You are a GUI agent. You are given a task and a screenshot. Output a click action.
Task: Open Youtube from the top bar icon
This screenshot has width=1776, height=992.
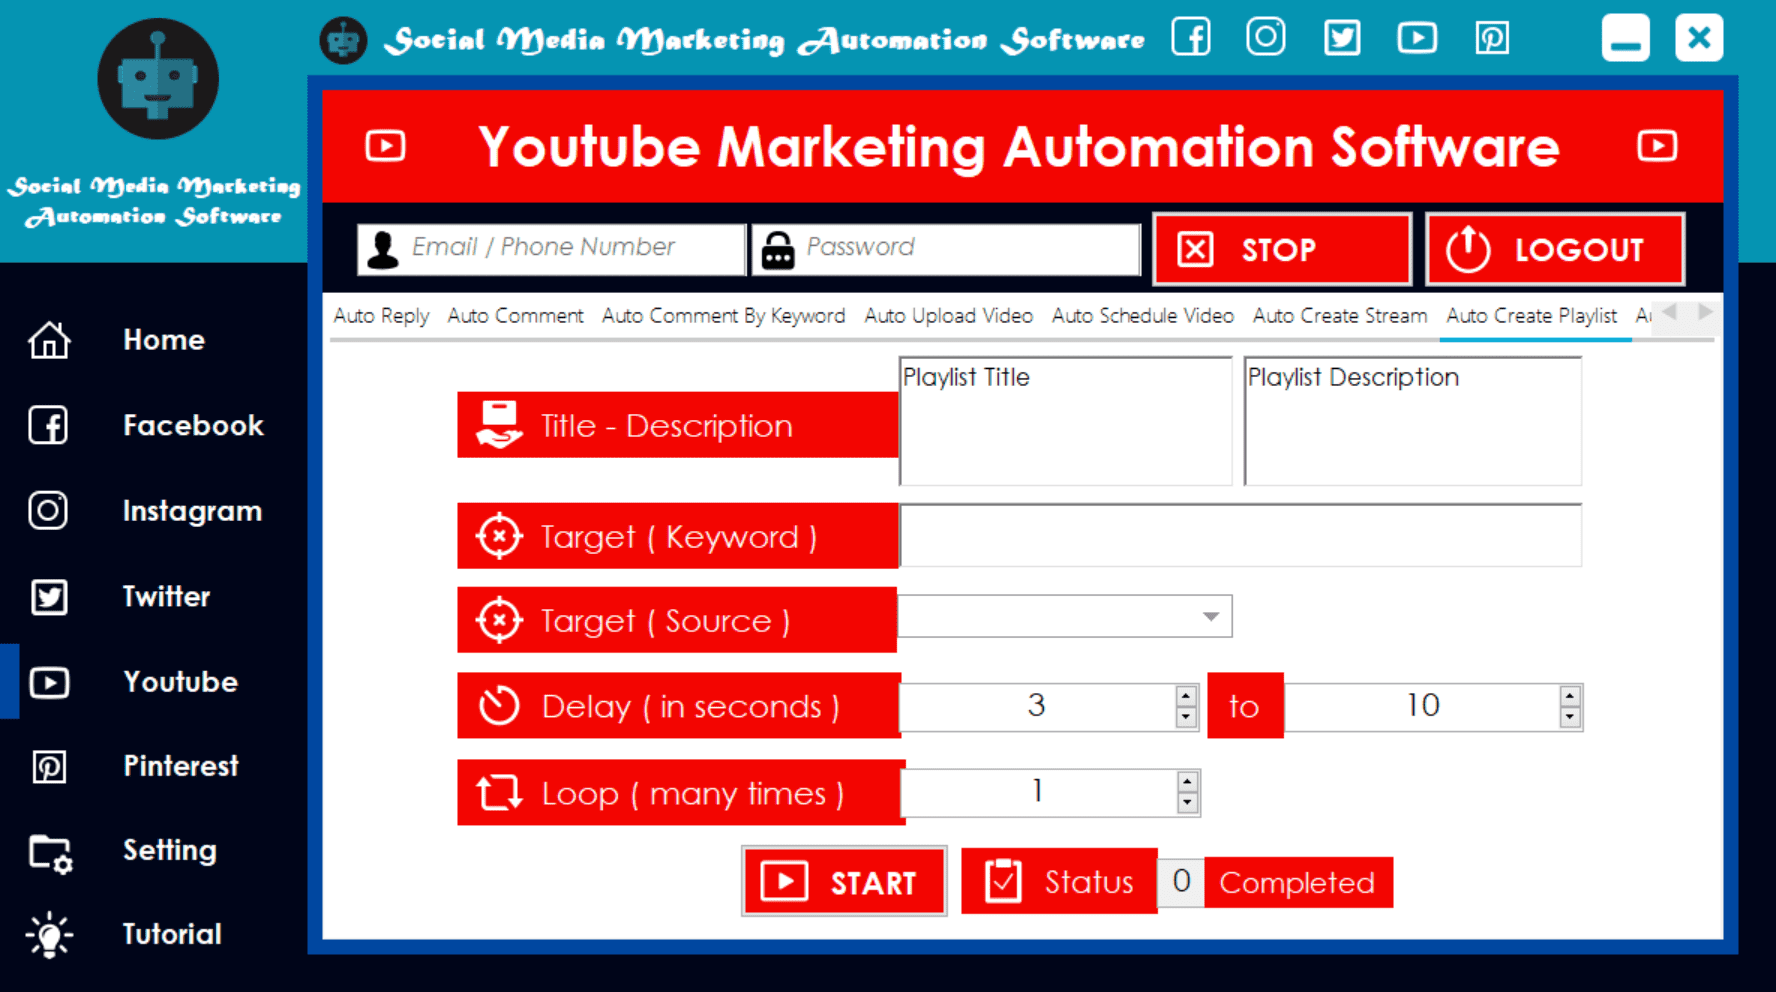pos(1417,38)
